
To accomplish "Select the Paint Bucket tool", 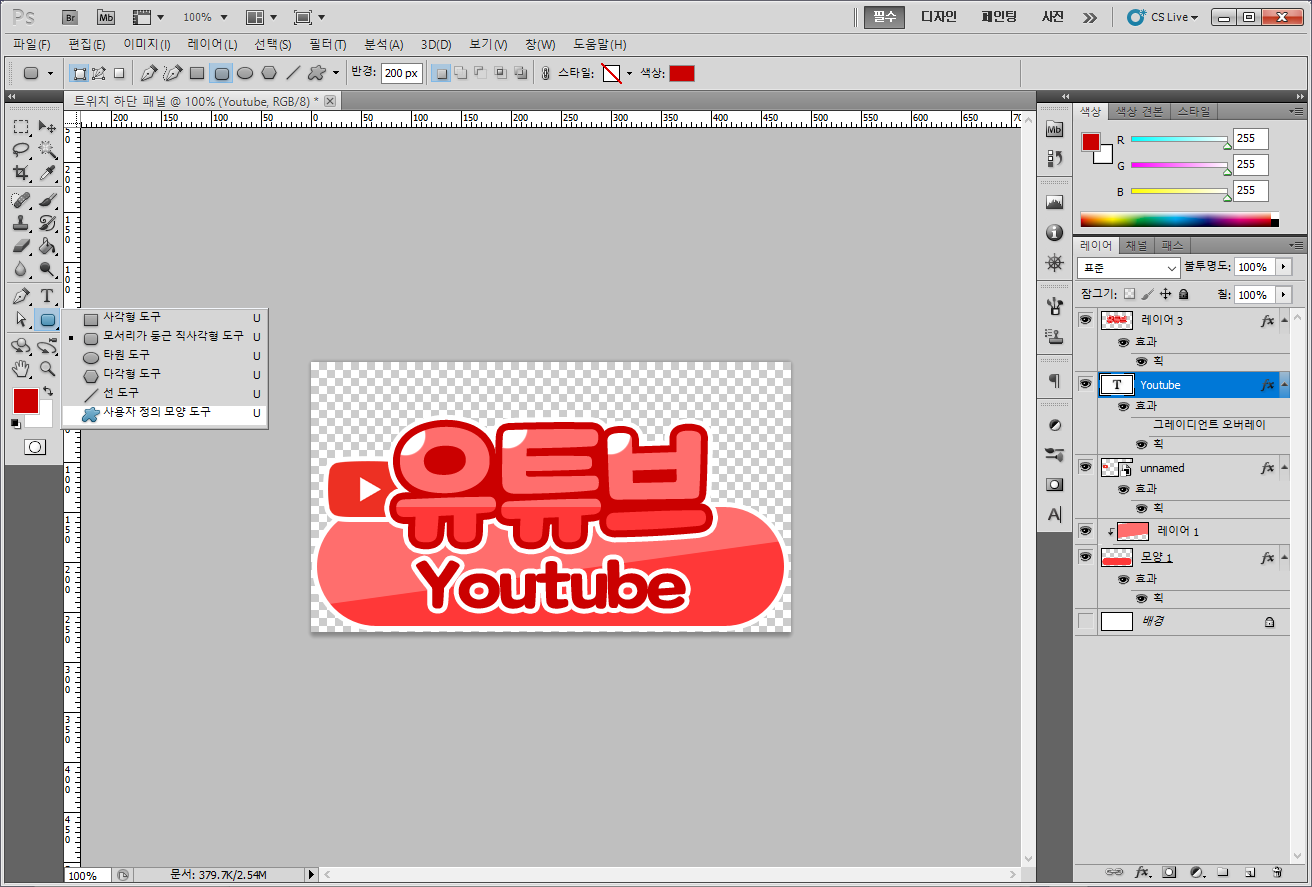I will (x=47, y=246).
